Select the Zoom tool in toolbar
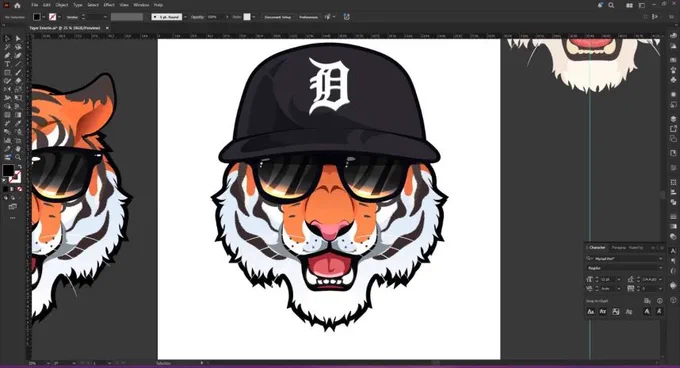The image size is (680, 368). [18, 156]
